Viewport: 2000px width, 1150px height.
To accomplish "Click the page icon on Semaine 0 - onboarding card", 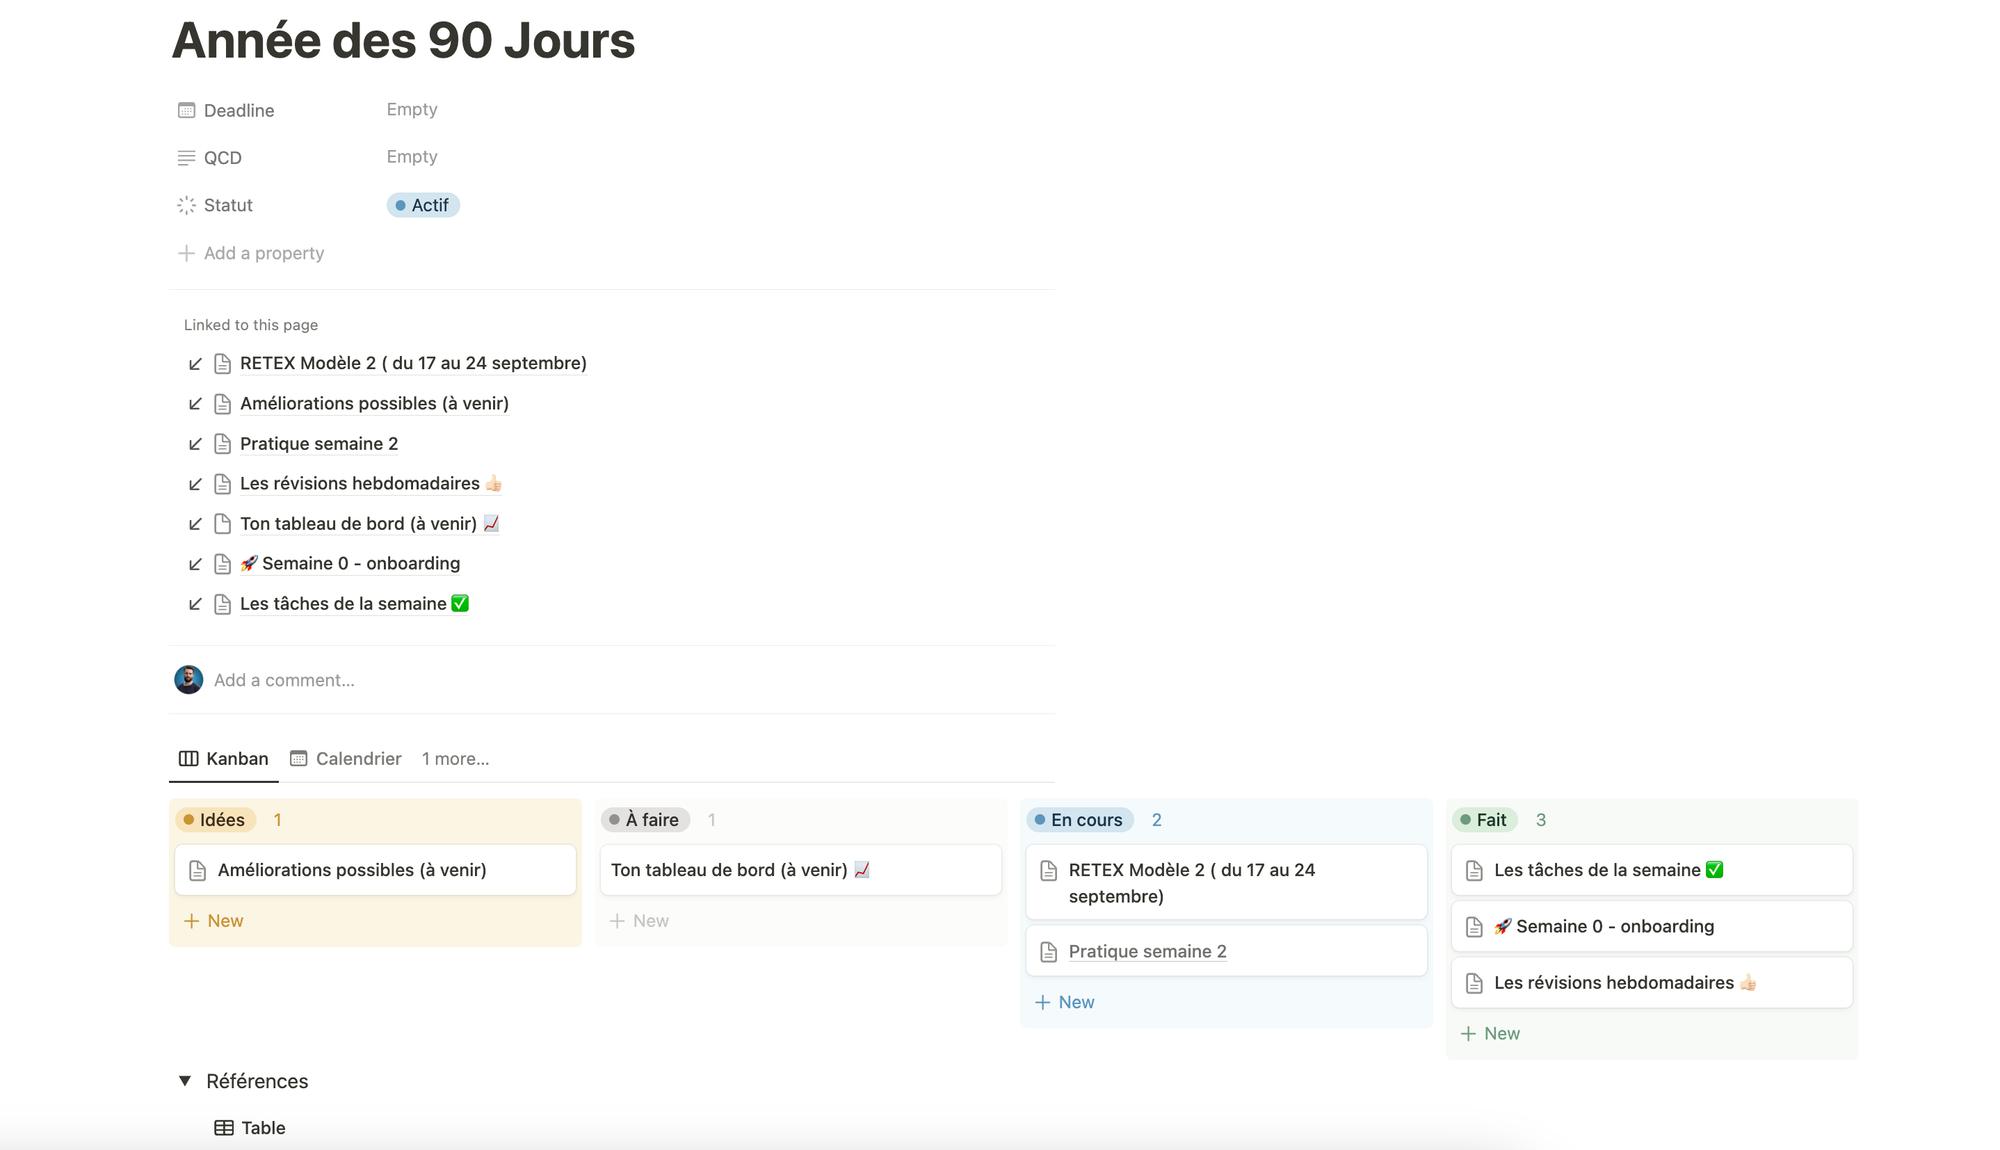I will coord(1474,926).
